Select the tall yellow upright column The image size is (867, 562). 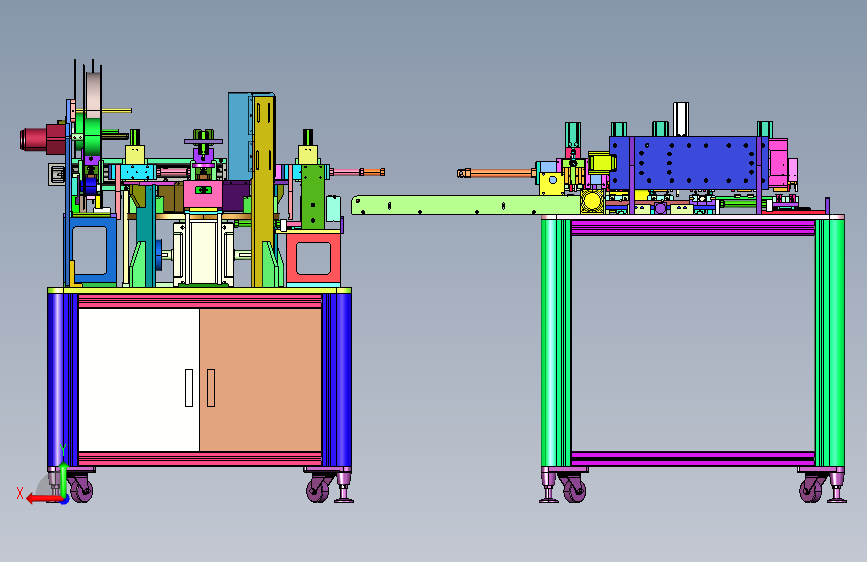pyautogui.click(x=264, y=191)
